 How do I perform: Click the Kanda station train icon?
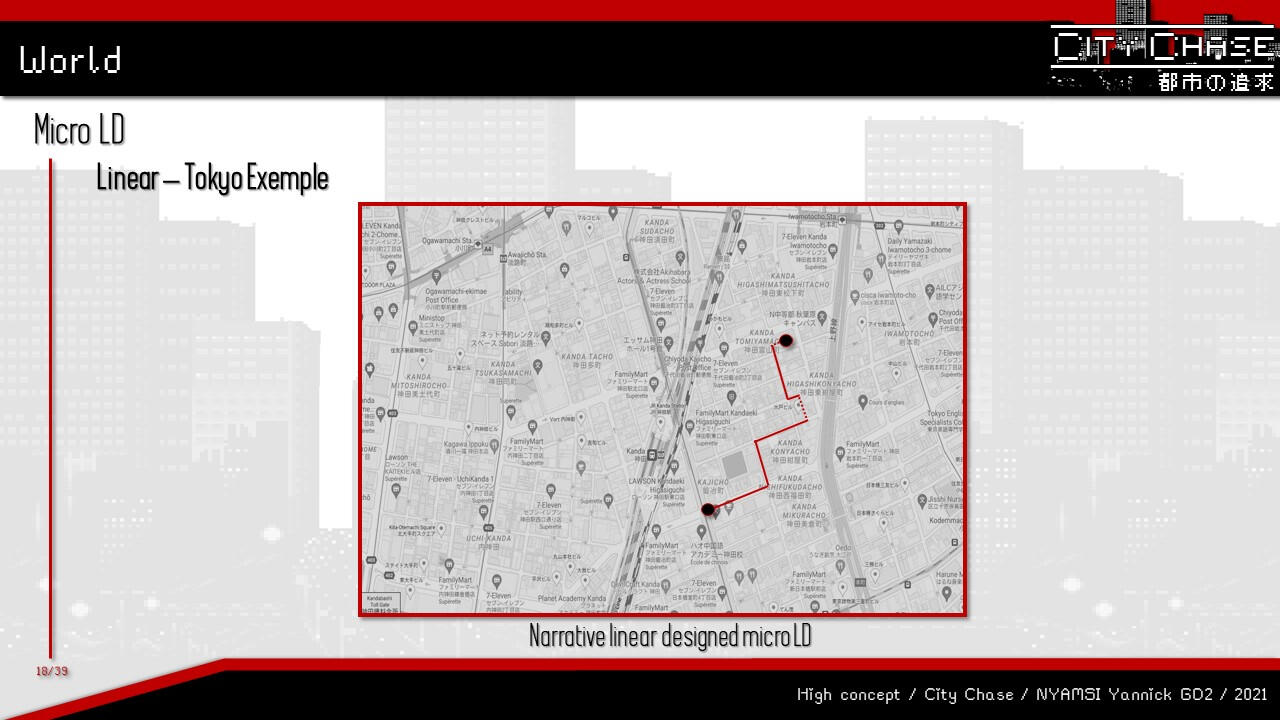[x=652, y=453]
